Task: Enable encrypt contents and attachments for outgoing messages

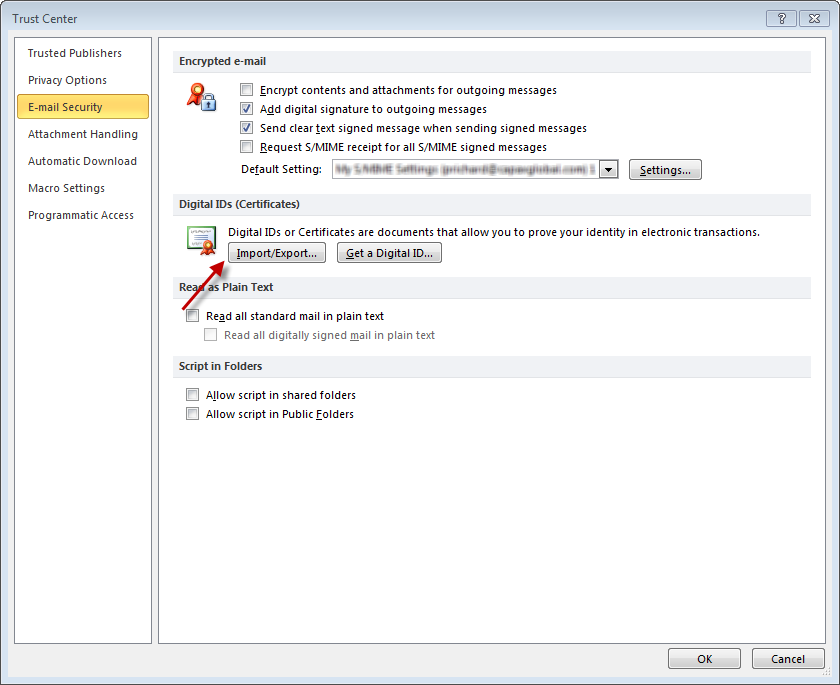Action: [246, 89]
